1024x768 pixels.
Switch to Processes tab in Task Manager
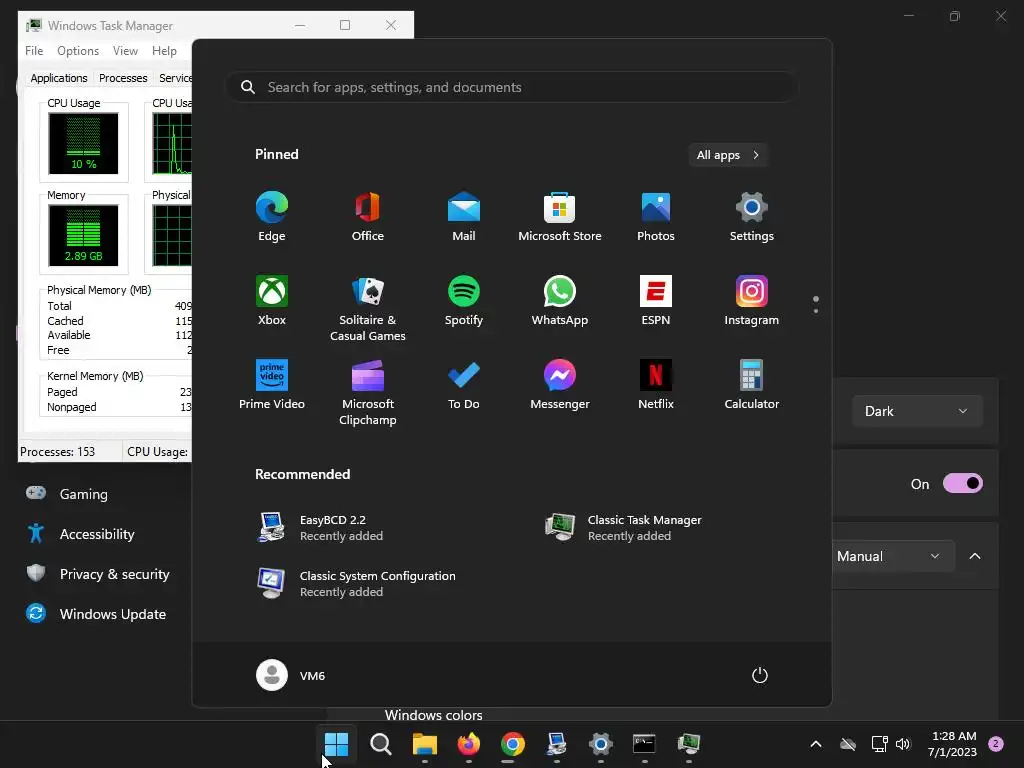[x=123, y=78]
